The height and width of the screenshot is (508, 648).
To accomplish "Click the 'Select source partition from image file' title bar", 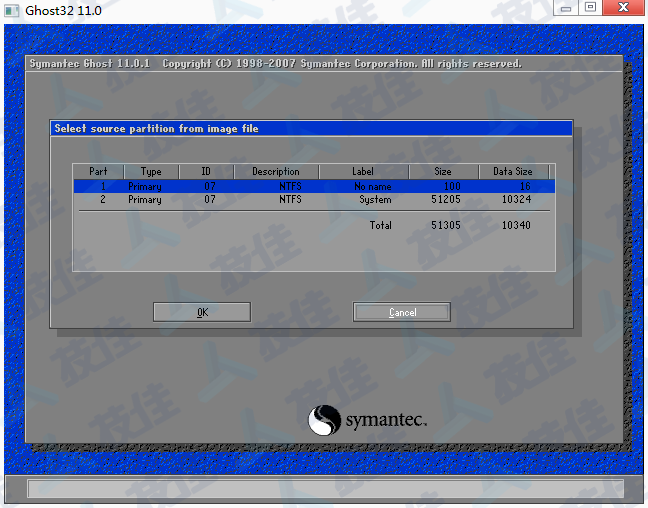I will pyautogui.click(x=311, y=129).
